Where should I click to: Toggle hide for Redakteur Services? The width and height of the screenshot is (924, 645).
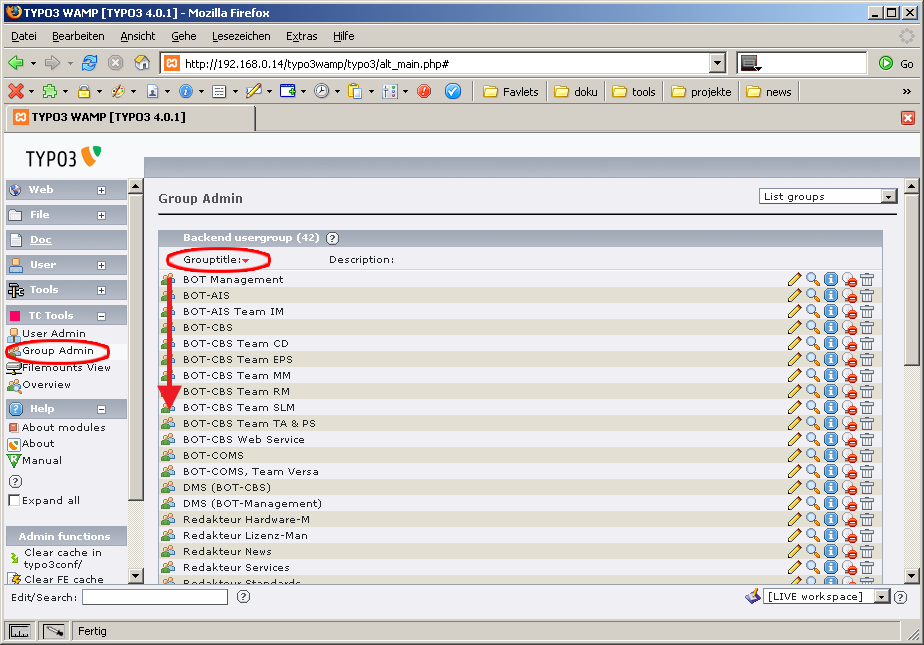click(849, 567)
